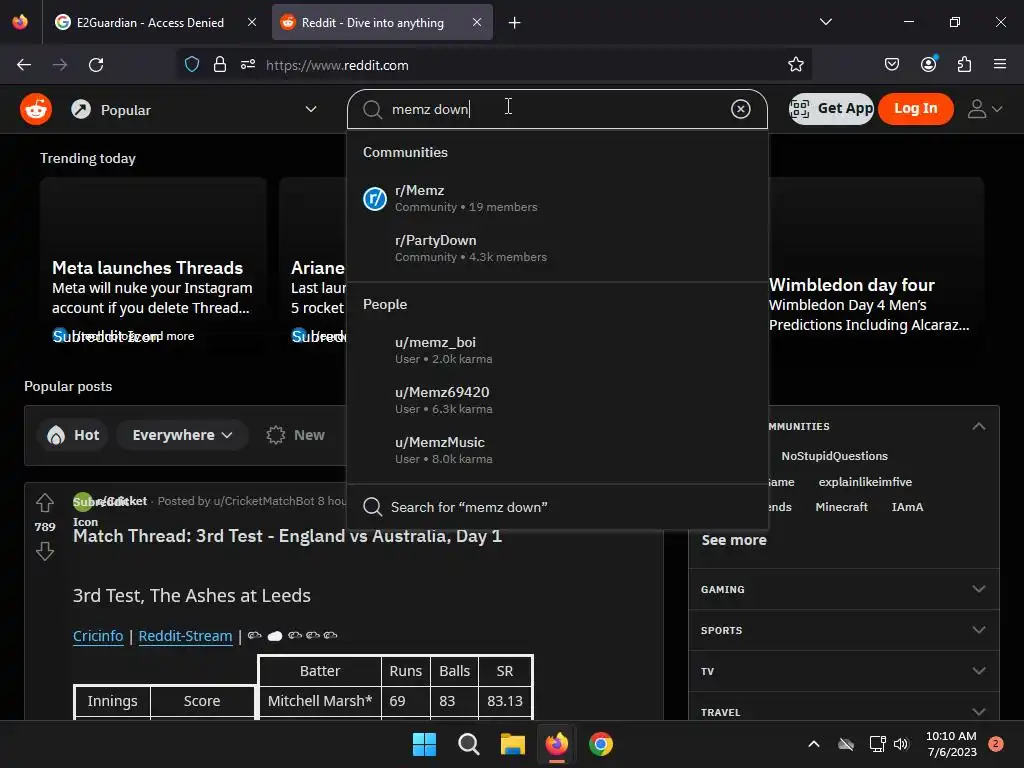Viewport: 1024px width, 768px height.
Task: Click search magnifier icon in search box
Action: 372,109
